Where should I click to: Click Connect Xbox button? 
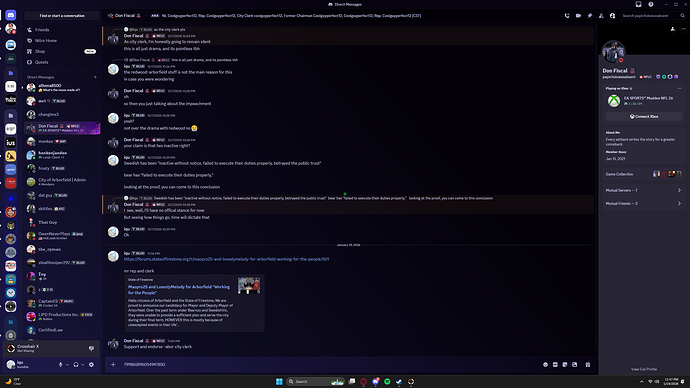click(644, 117)
